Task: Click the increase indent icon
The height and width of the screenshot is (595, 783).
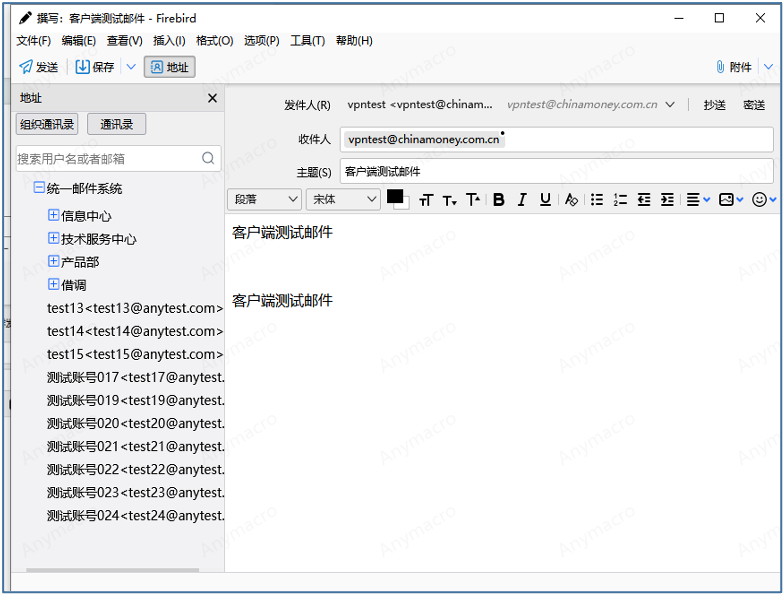Action: (667, 200)
